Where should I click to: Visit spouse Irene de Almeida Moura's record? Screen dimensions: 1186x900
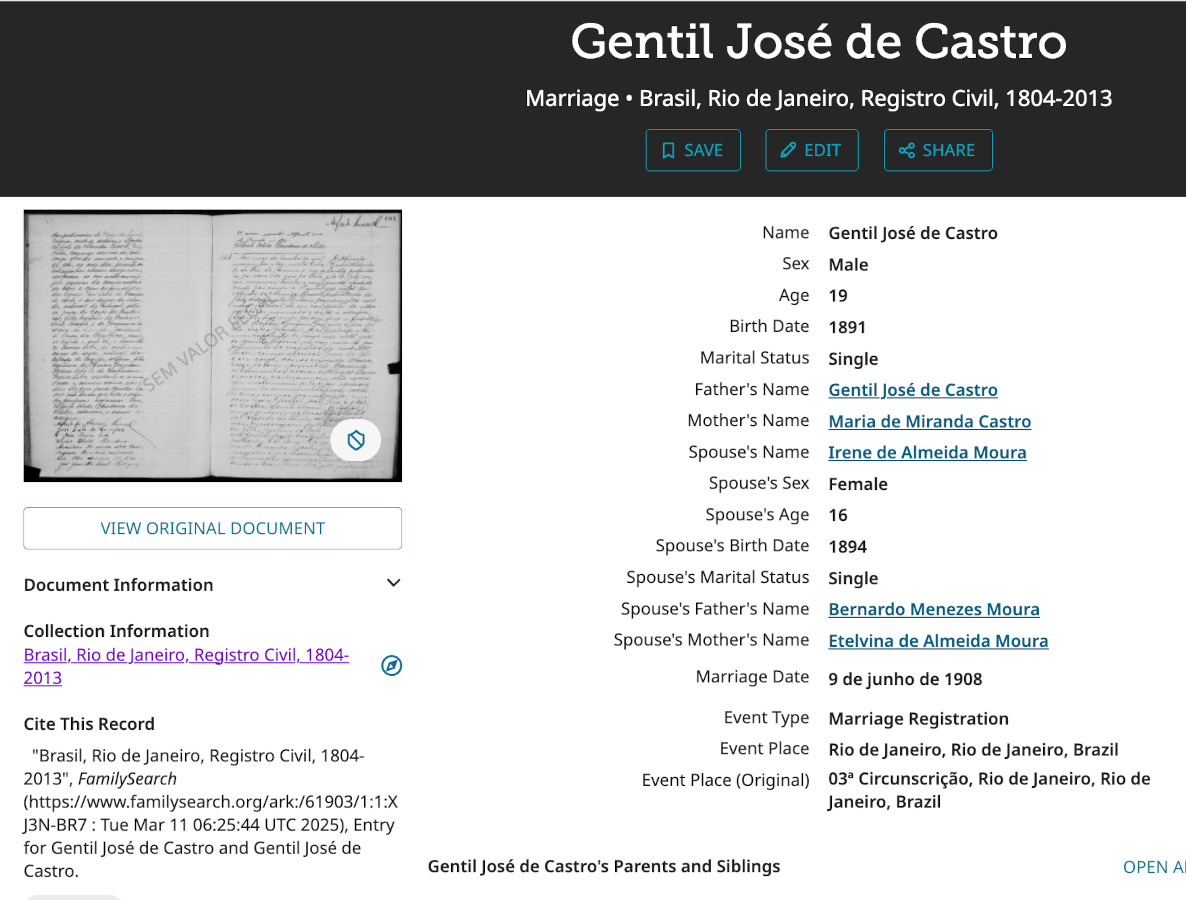pos(927,452)
